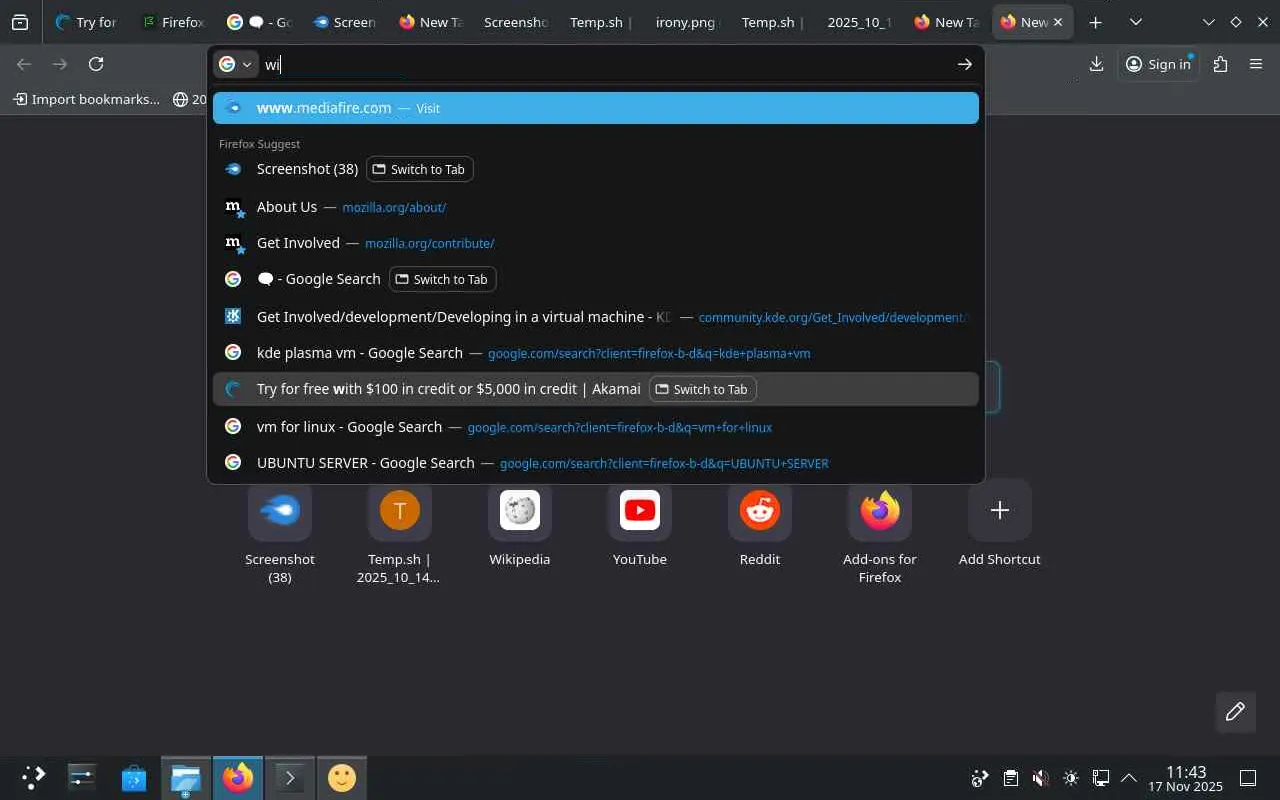Switch to the 'Screensho' tab without an icon
1280x800 pixels.
(x=516, y=22)
